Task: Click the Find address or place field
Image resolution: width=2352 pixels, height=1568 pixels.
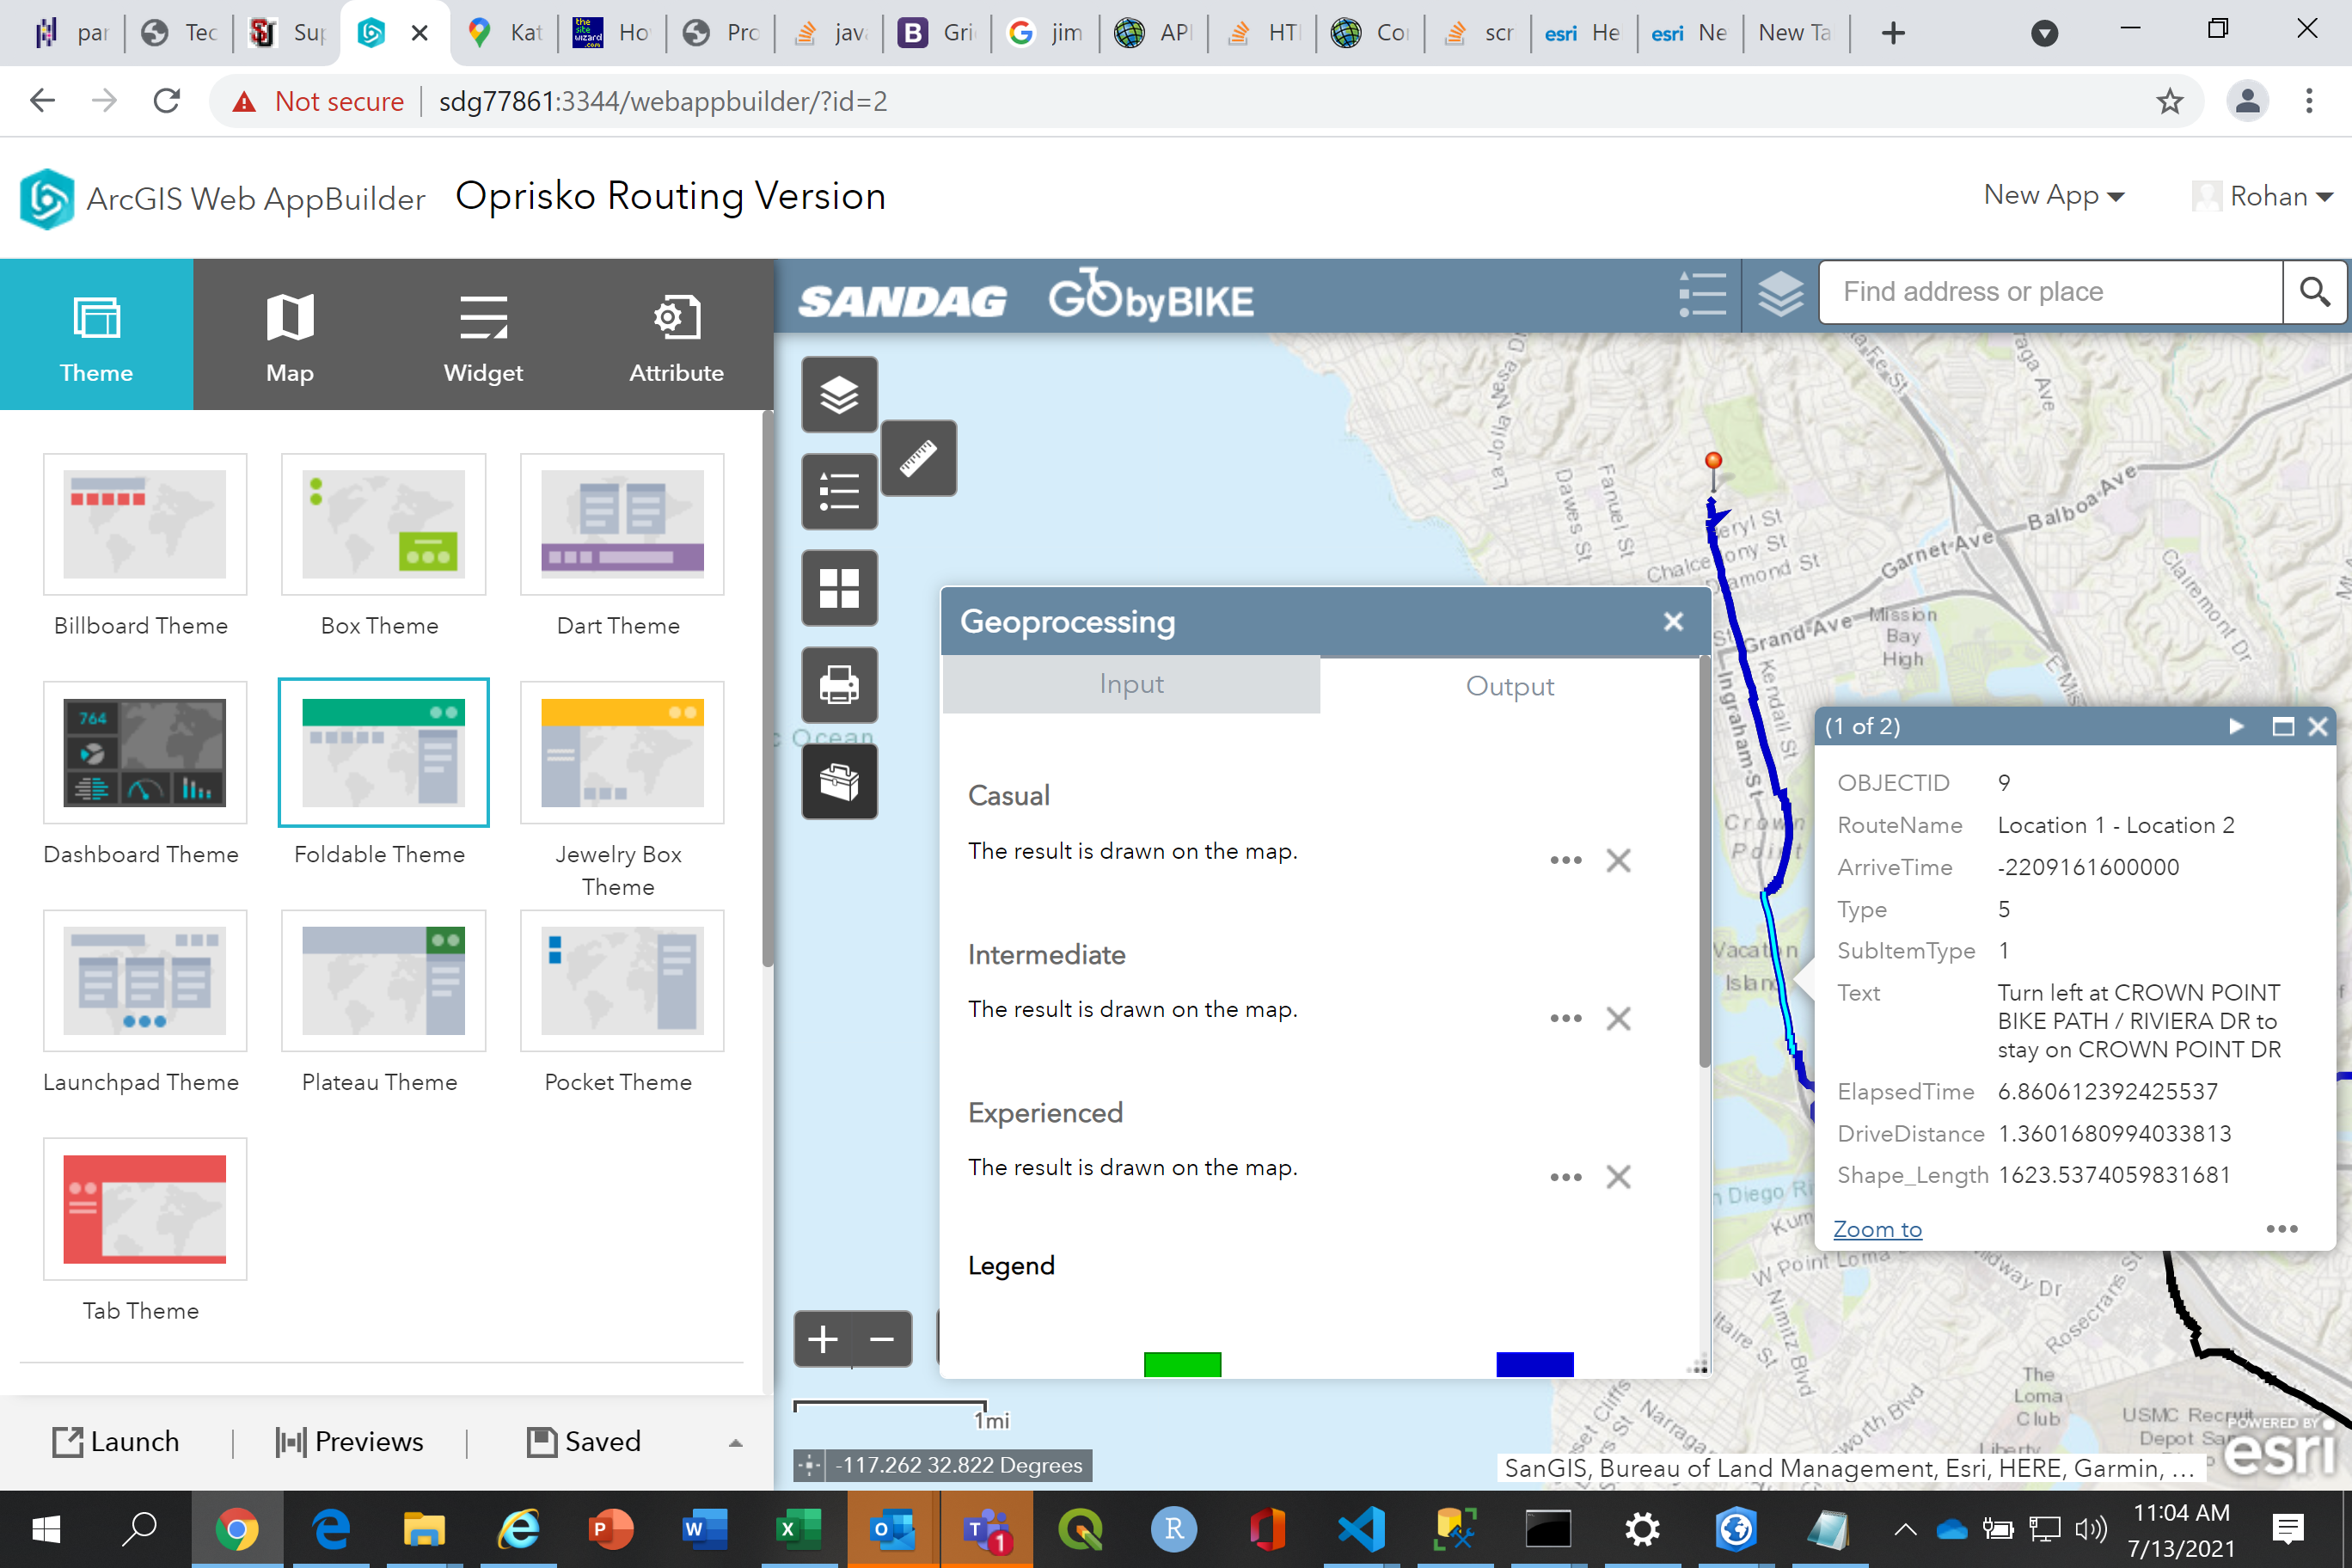Action: [x=2050, y=292]
